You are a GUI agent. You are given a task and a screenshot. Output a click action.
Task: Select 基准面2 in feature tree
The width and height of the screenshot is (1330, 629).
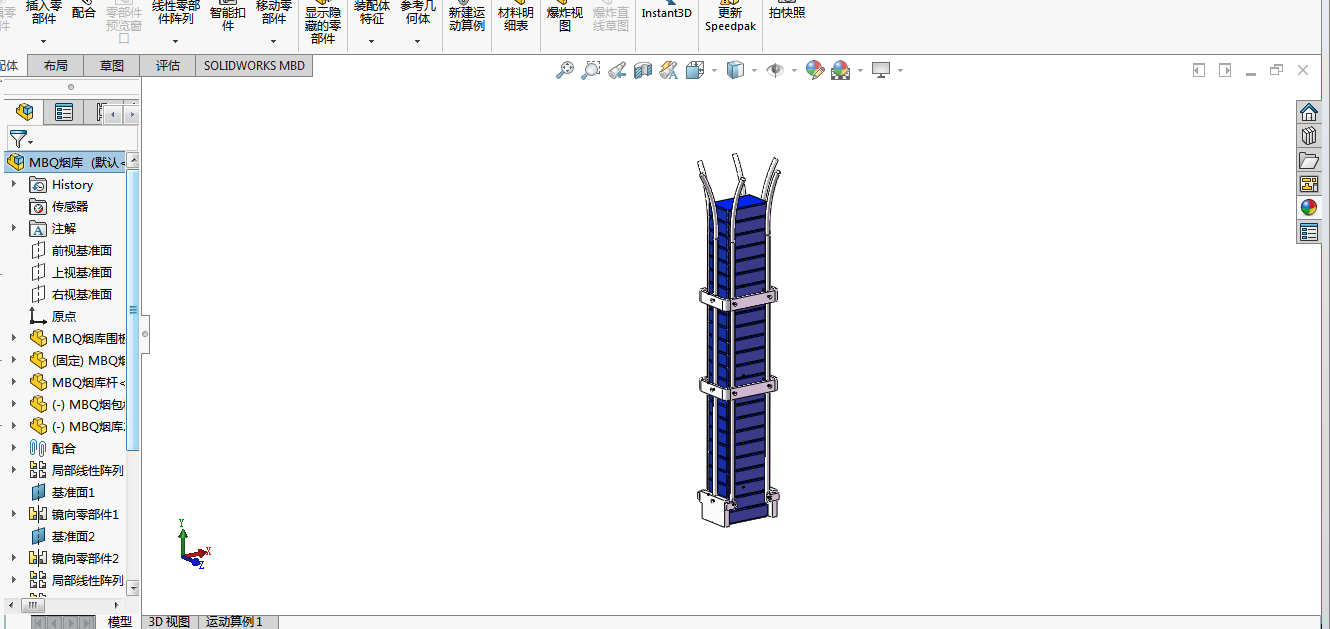pyautogui.click(x=73, y=536)
